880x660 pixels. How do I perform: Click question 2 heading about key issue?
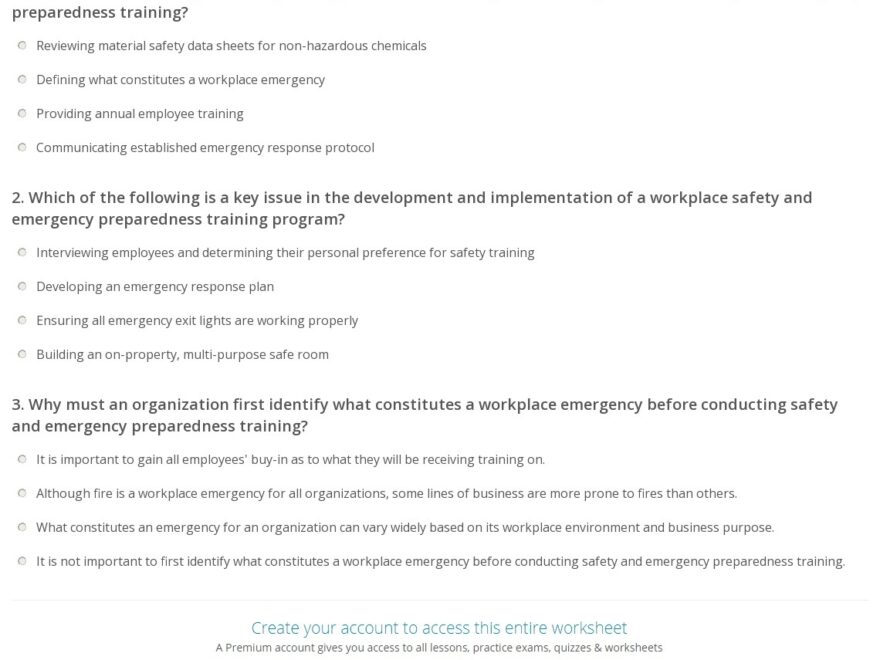[411, 208]
